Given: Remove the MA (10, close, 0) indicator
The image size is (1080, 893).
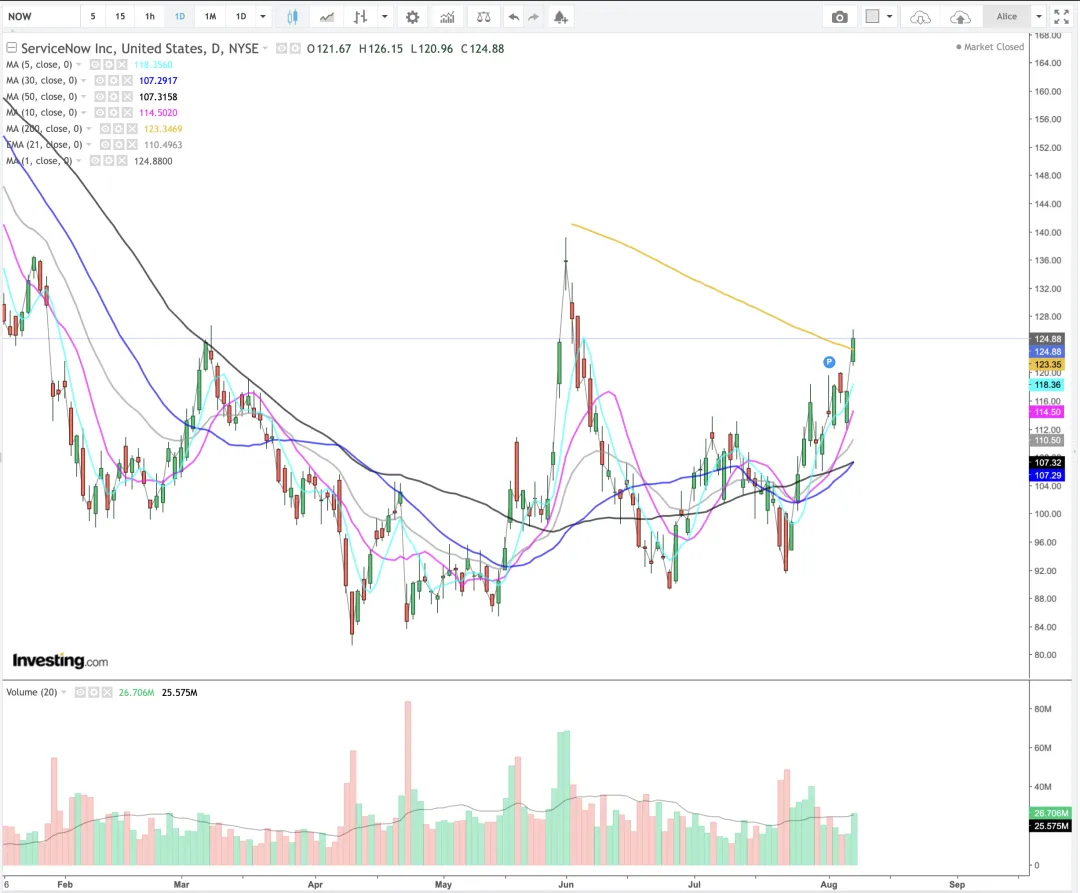Looking at the screenshot, I should click(127, 113).
